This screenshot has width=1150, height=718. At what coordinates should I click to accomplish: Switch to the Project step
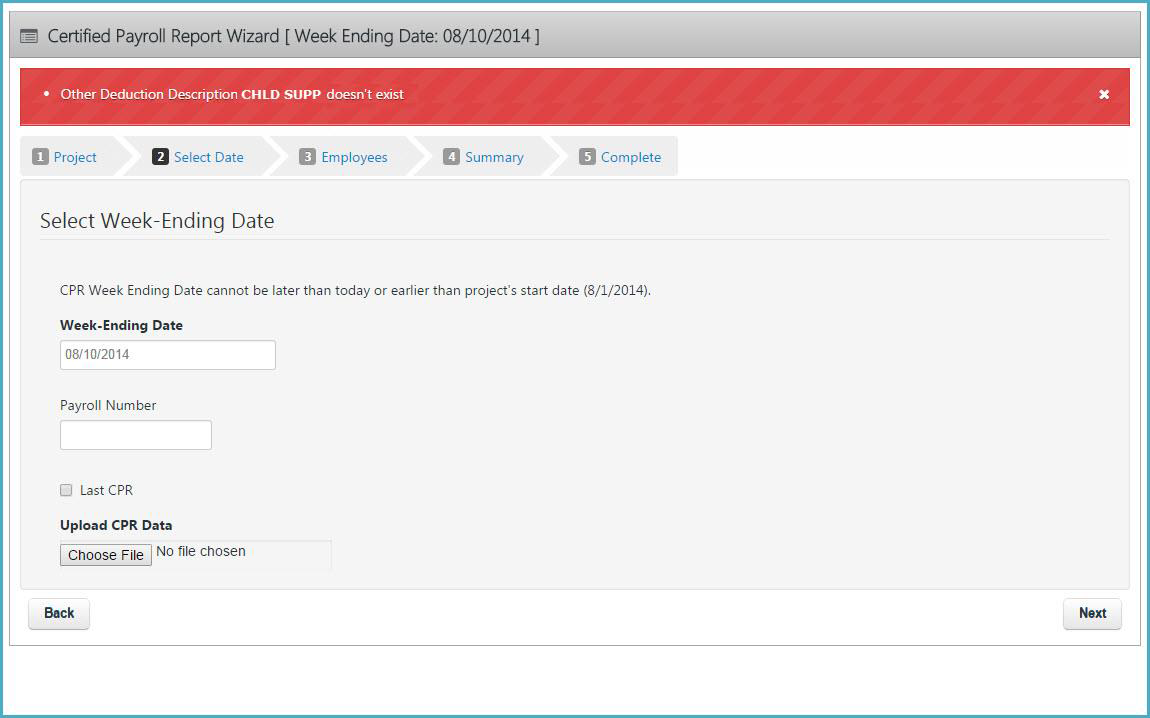pyautogui.click(x=74, y=157)
